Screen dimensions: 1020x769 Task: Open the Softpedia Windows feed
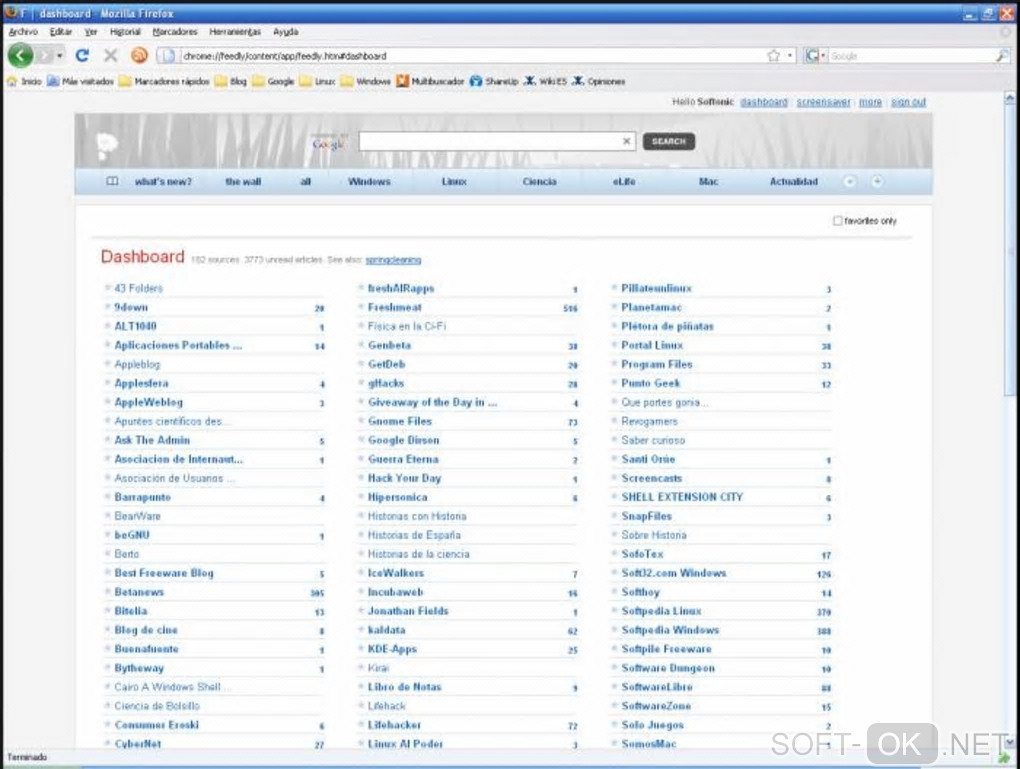670,630
